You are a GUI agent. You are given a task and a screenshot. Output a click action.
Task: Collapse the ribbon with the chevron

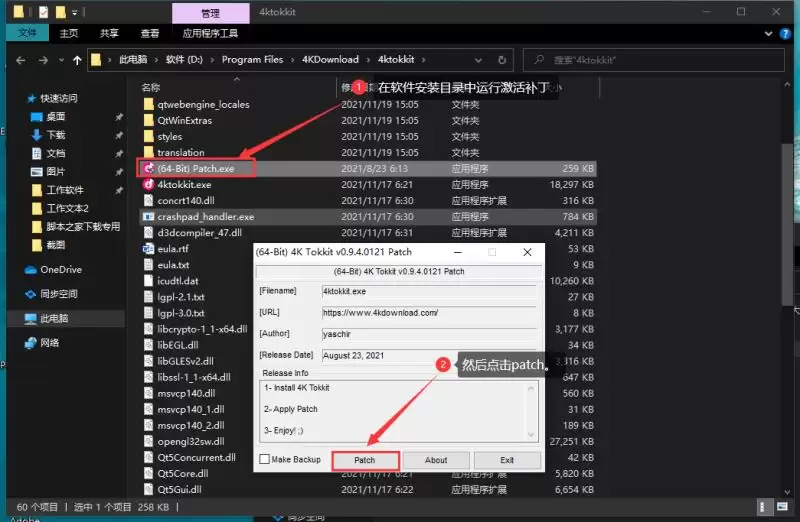click(x=768, y=34)
